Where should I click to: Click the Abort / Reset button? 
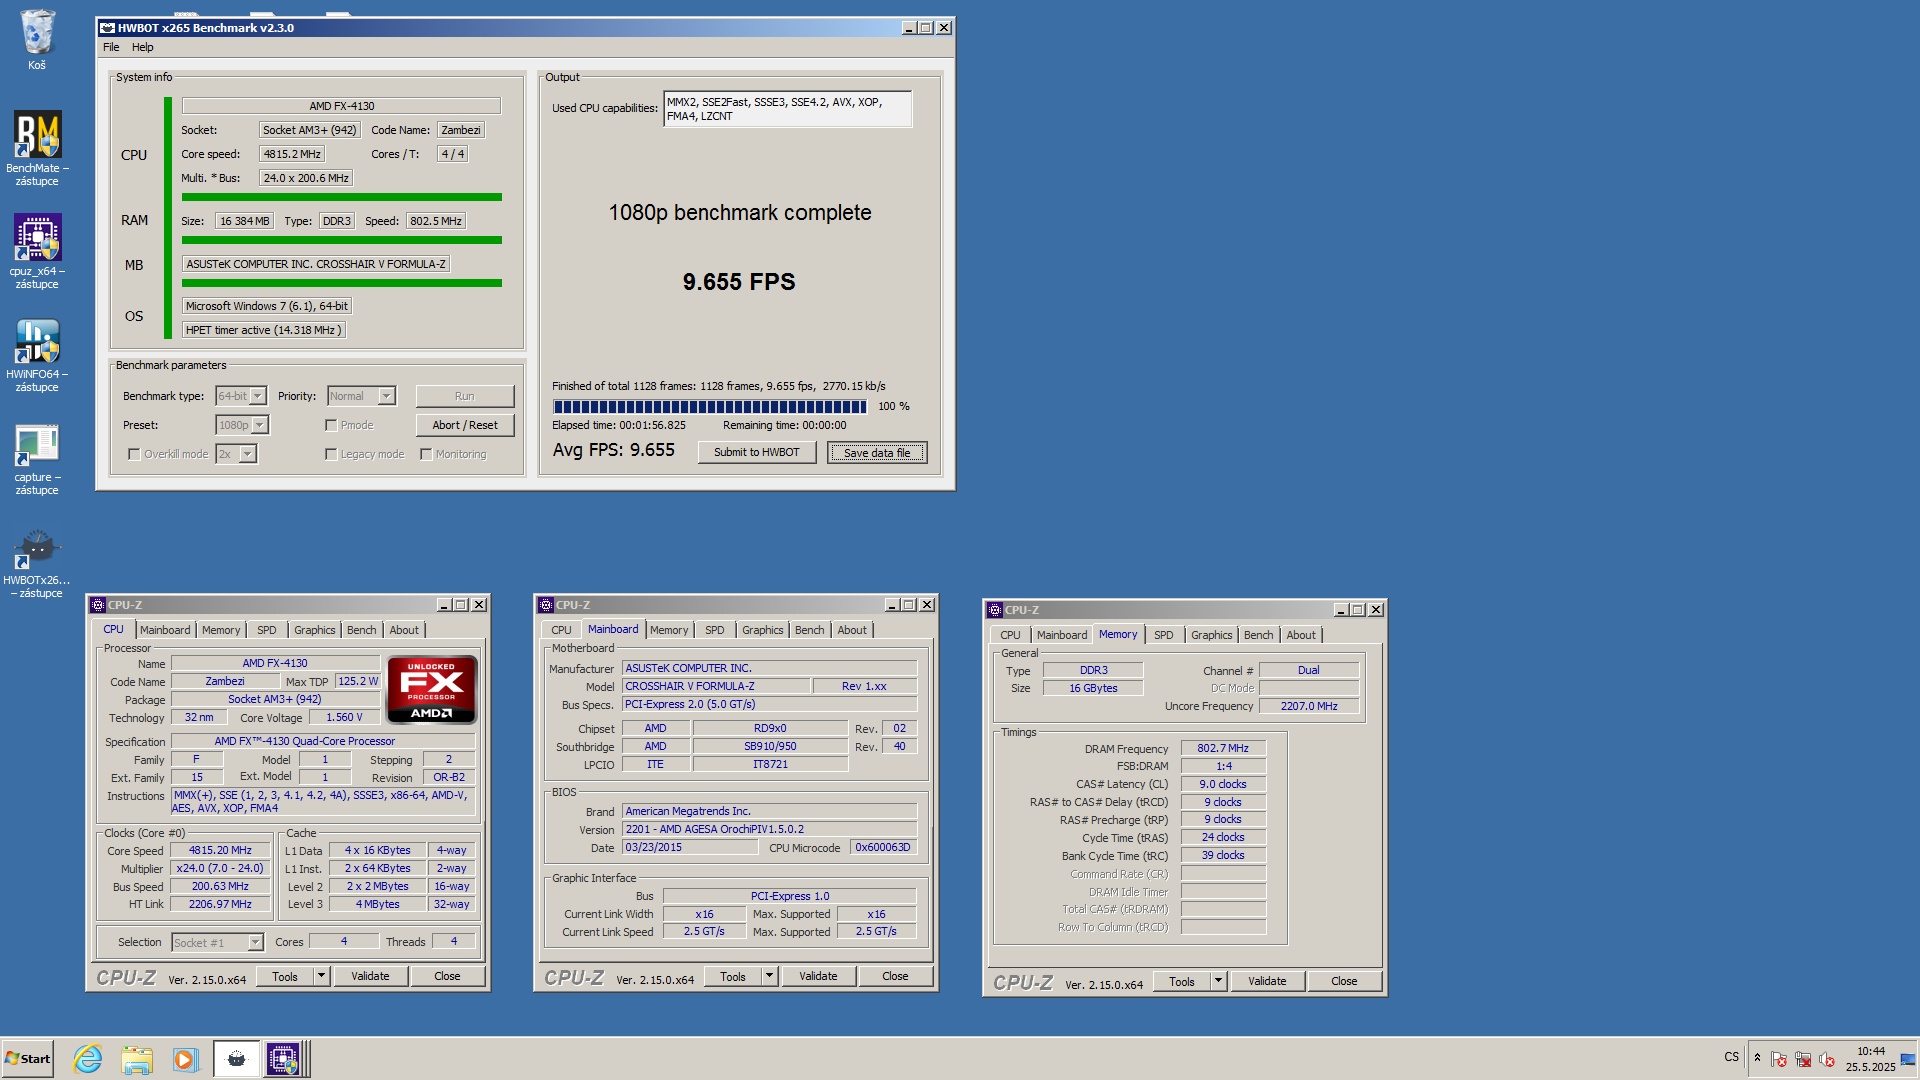(465, 425)
